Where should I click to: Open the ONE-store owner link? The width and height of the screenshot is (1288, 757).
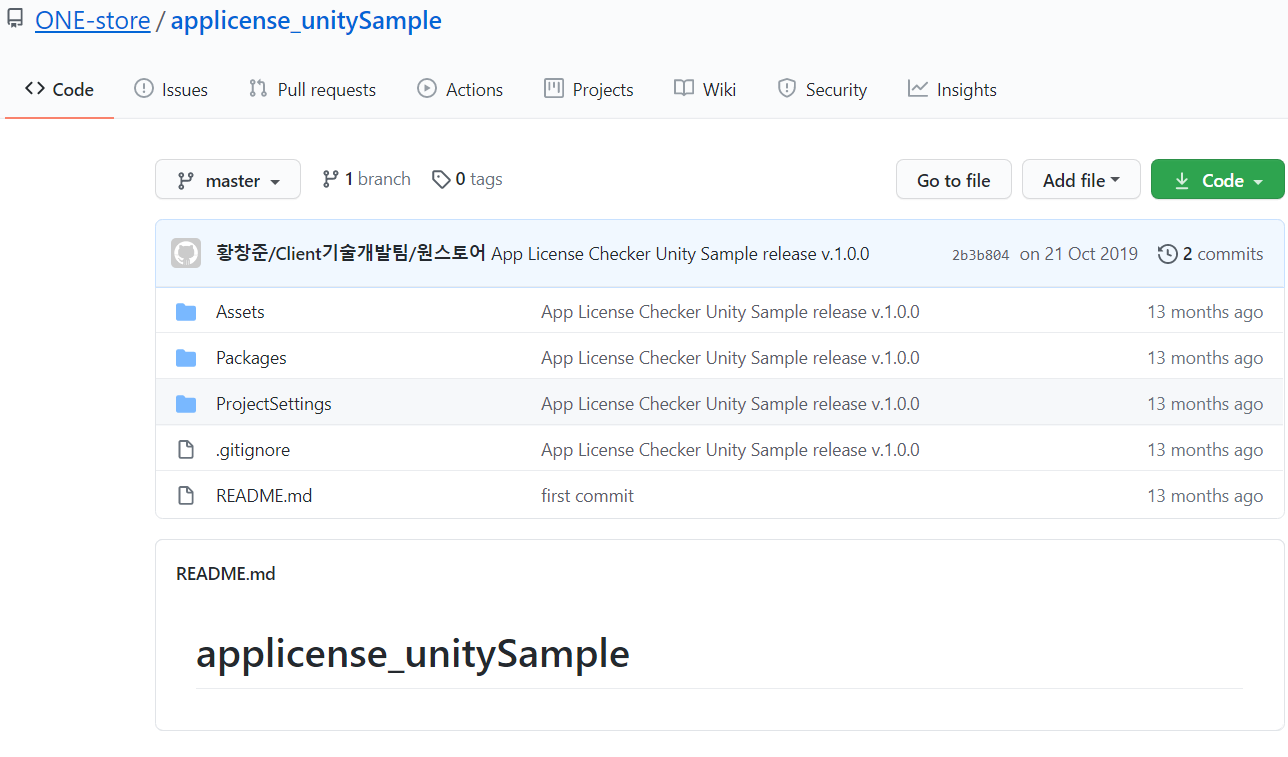pos(92,20)
